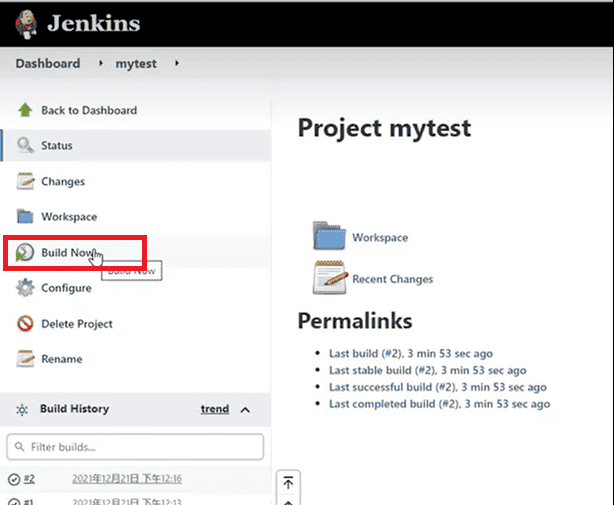Focus the Filter builds search field
The height and width of the screenshot is (505, 614).
135,447
